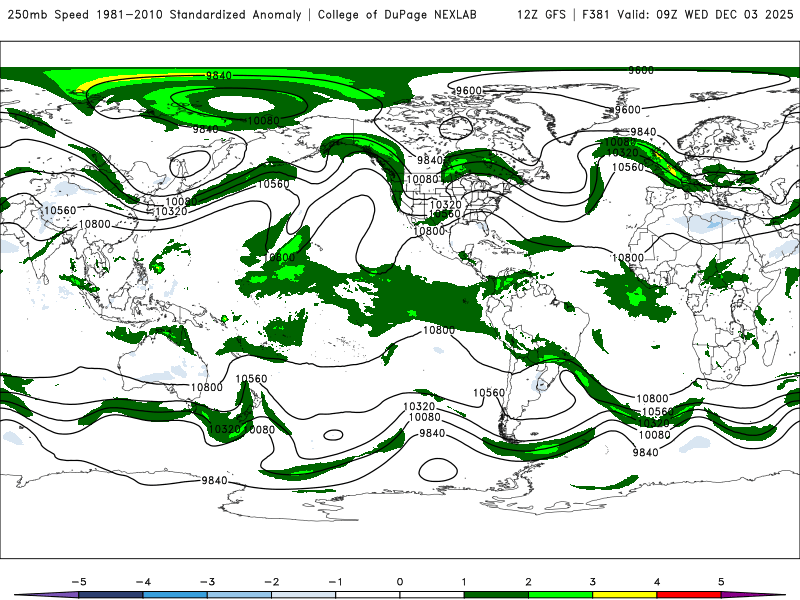Image resolution: width=800 pixels, height=600 pixels.
Task: Click the dark green 1-to-2 colorbar segment
Action: 496,595
